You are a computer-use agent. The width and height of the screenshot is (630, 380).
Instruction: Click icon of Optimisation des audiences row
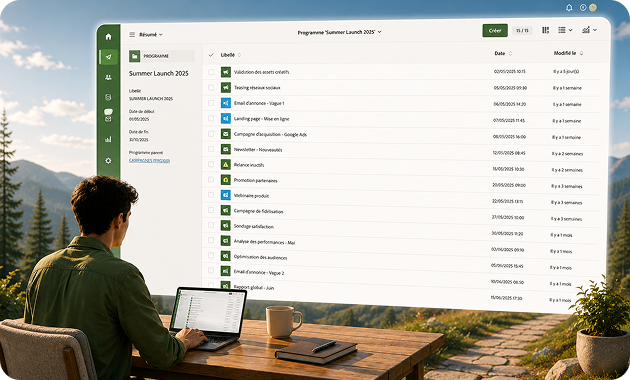[226, 255]
